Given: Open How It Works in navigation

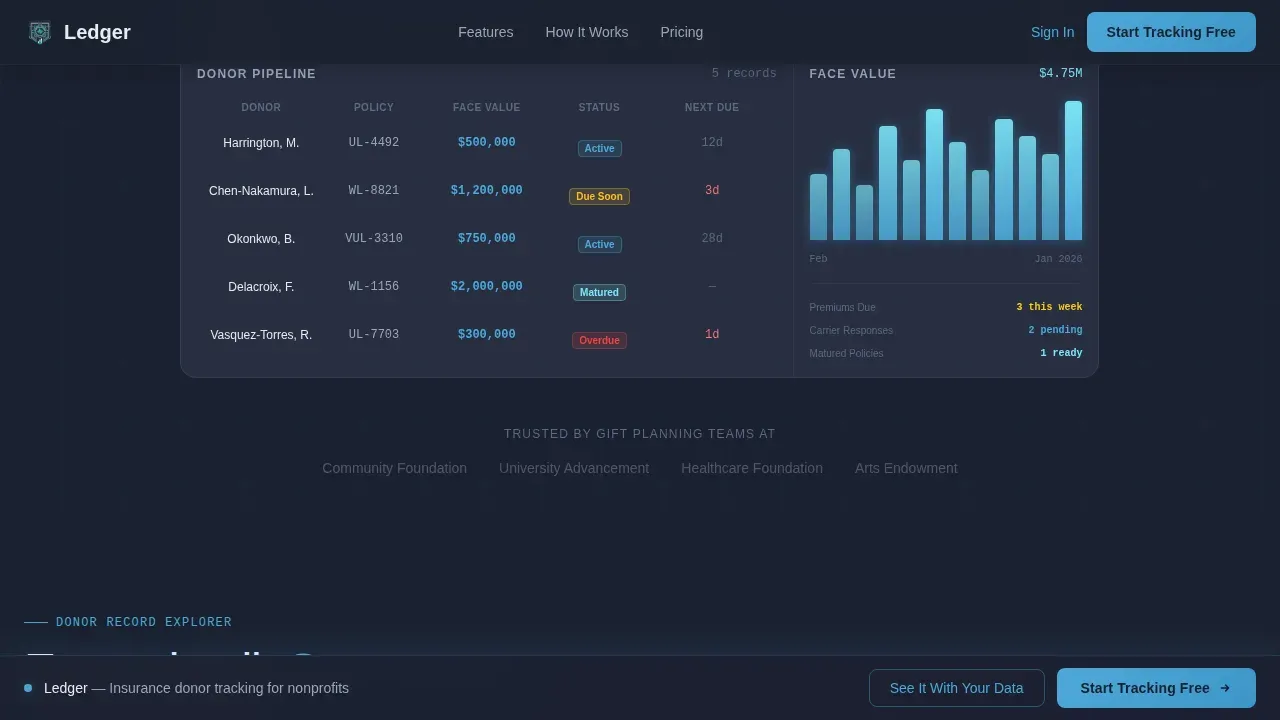Looking at the screenshot, I should pyautogui.click(x=587, y=32).
